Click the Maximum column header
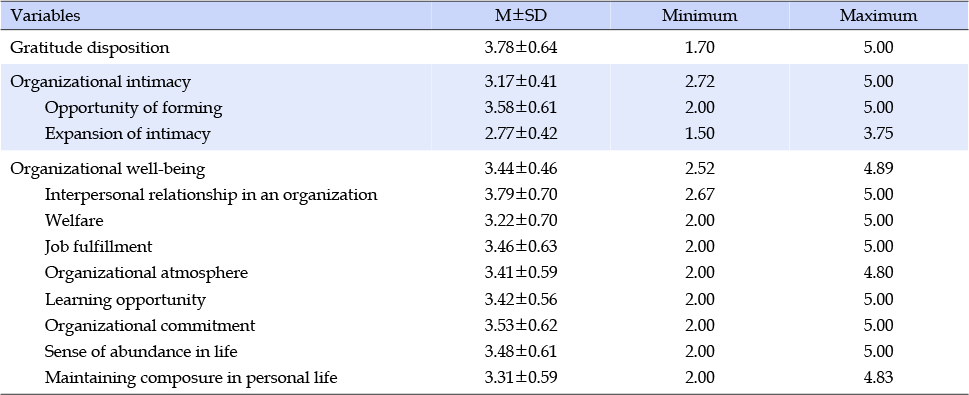969x395 pixels. (878, 16)
